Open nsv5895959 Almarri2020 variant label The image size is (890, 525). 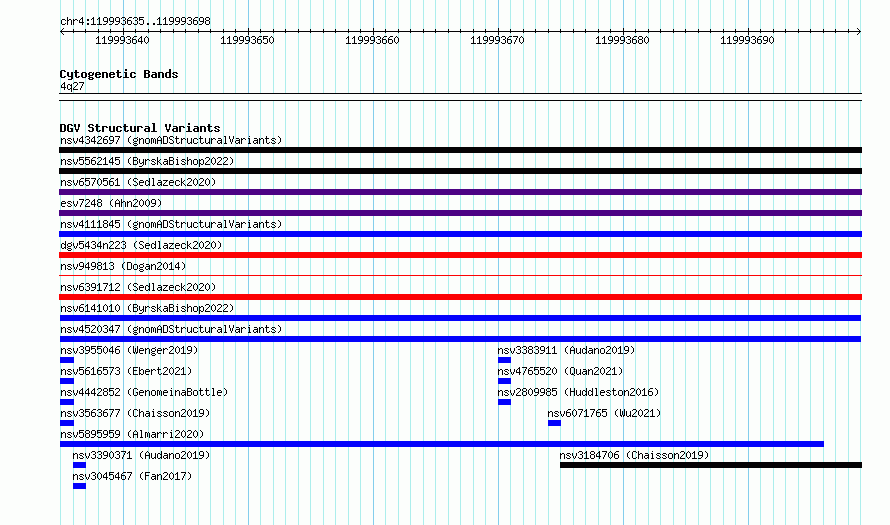pos(132,434)
